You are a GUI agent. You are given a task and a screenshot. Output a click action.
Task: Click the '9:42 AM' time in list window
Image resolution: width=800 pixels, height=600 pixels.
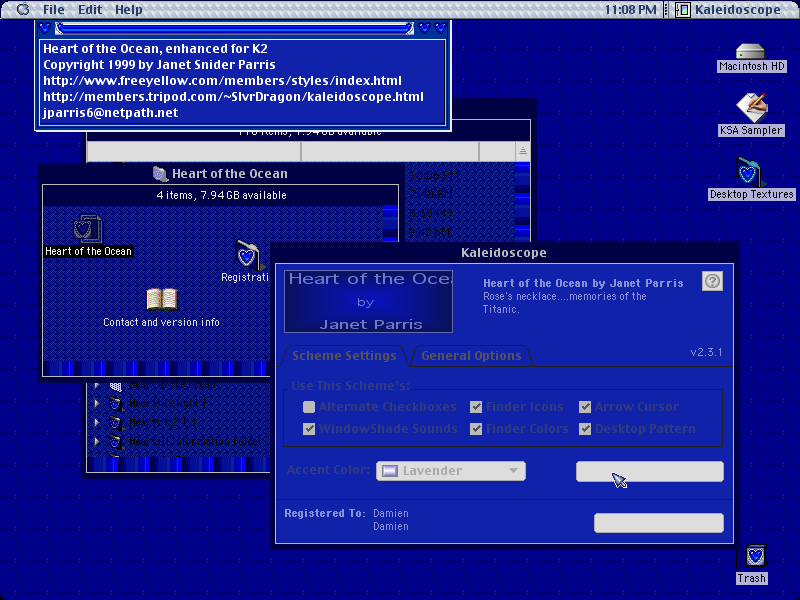(x=430, y=232)
